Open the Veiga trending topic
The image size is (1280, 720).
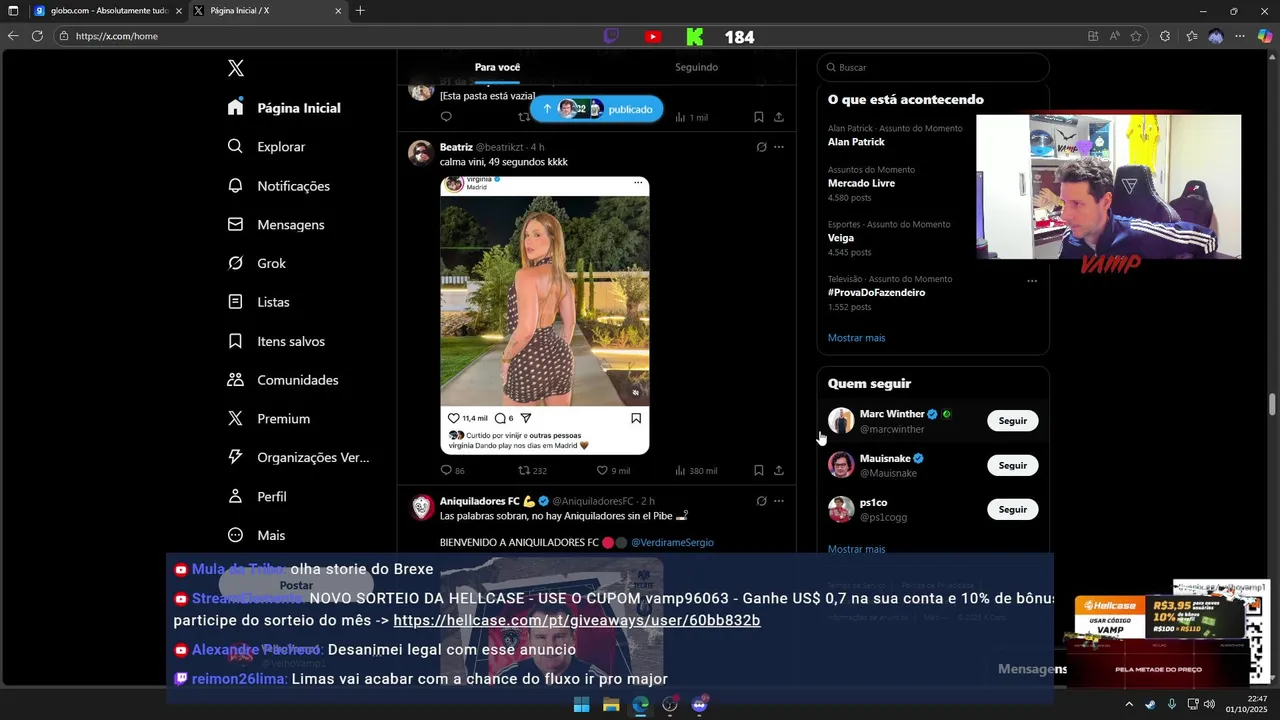tap(841, 238)
